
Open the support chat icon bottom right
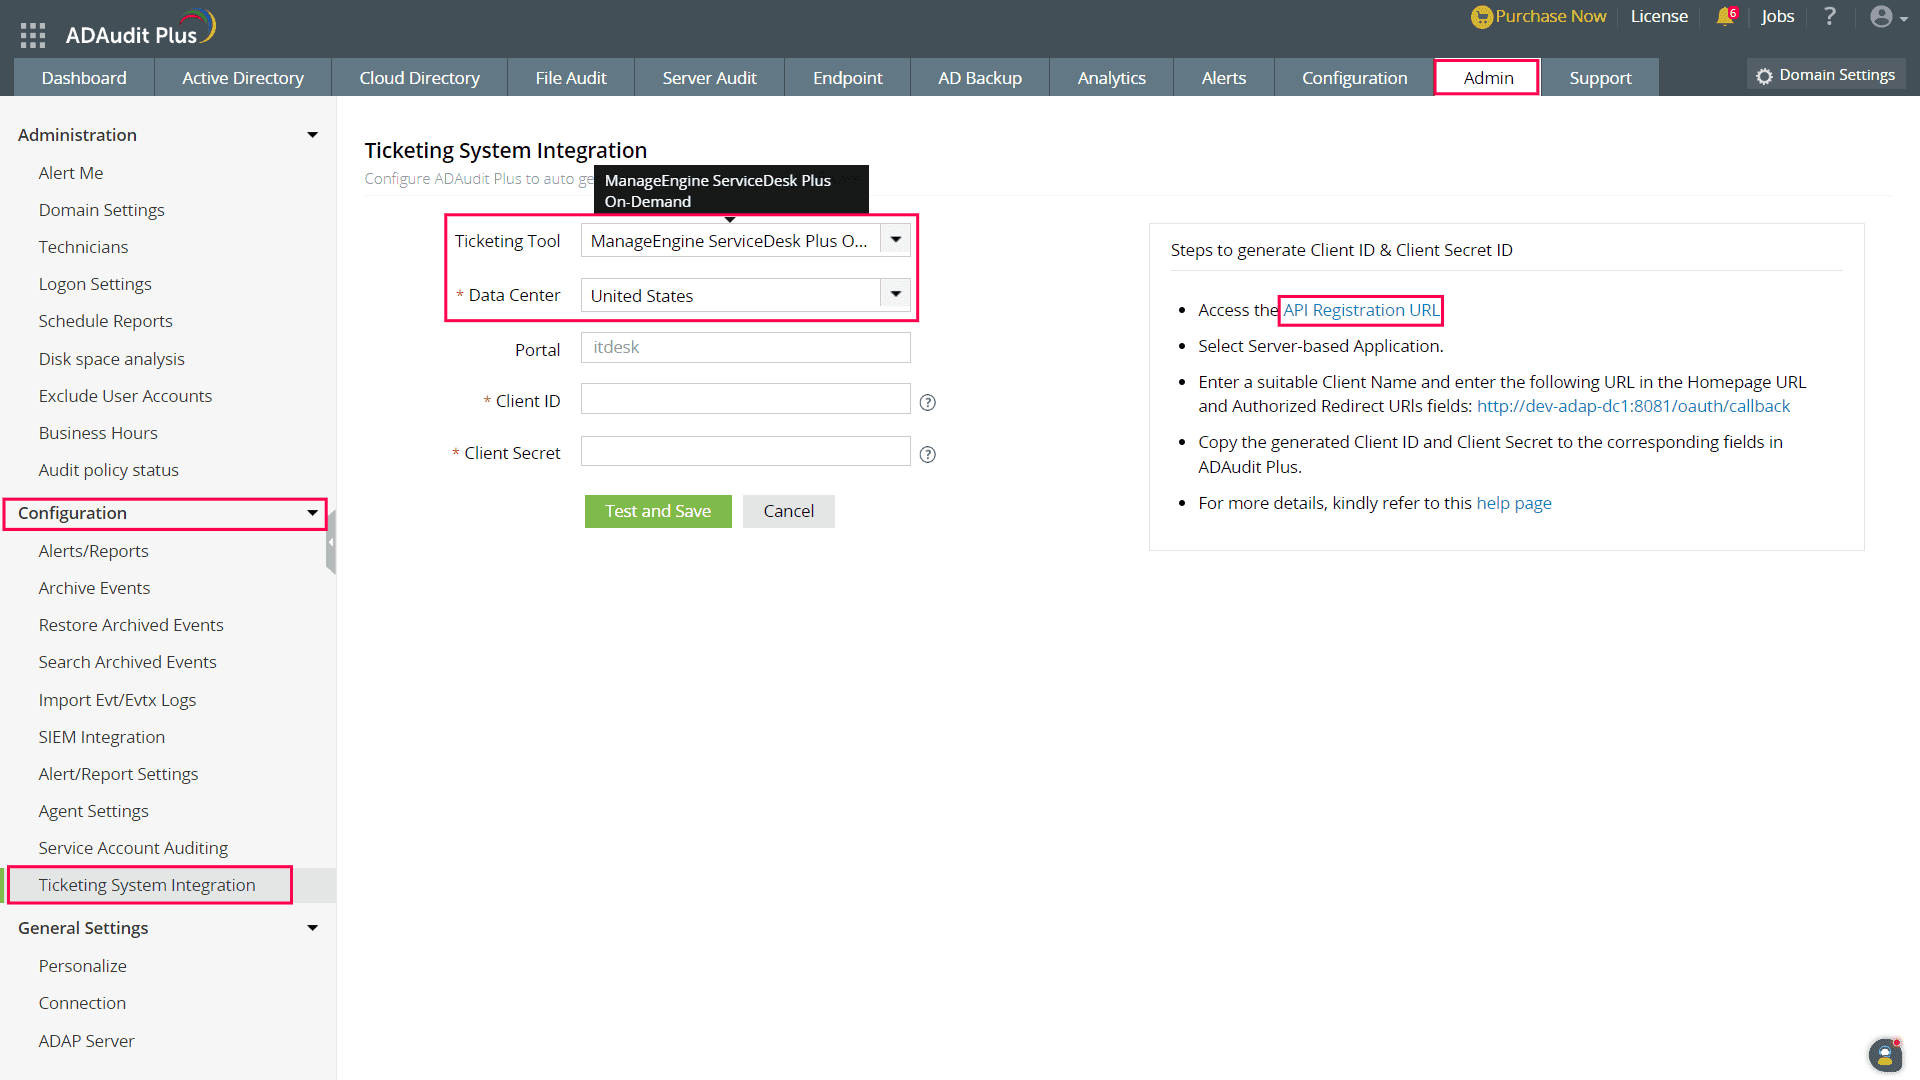point(1884,1055)
